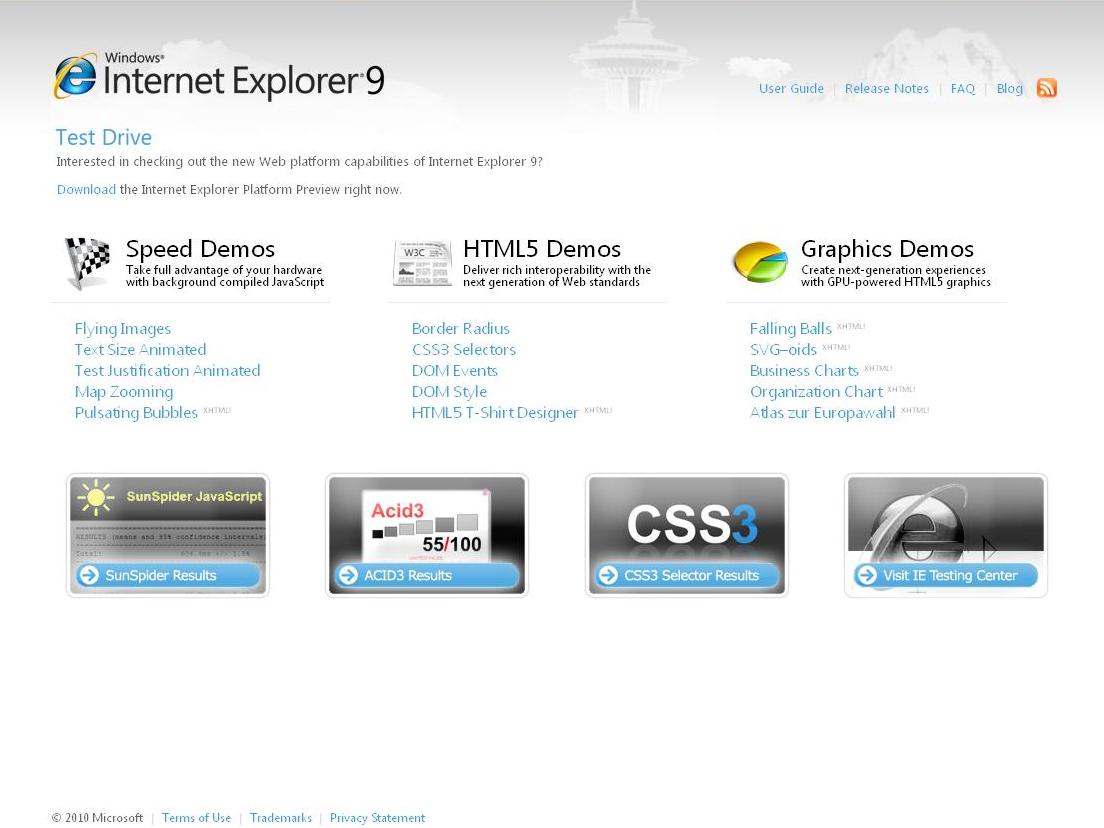1104x828 pixels.
Task: Click the © 2010 Microsoft text
Action: click(x=97, y=818)
